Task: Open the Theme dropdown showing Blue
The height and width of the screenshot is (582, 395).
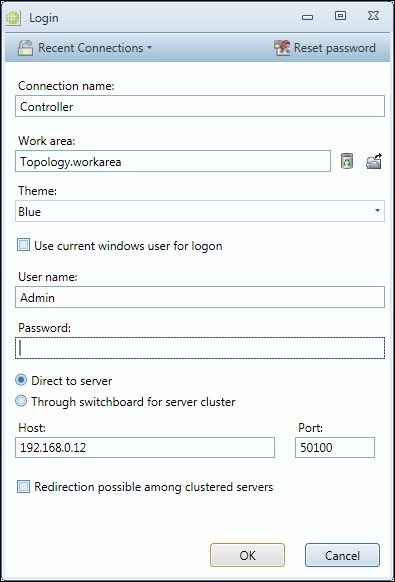Action: (x=200, y=211)
